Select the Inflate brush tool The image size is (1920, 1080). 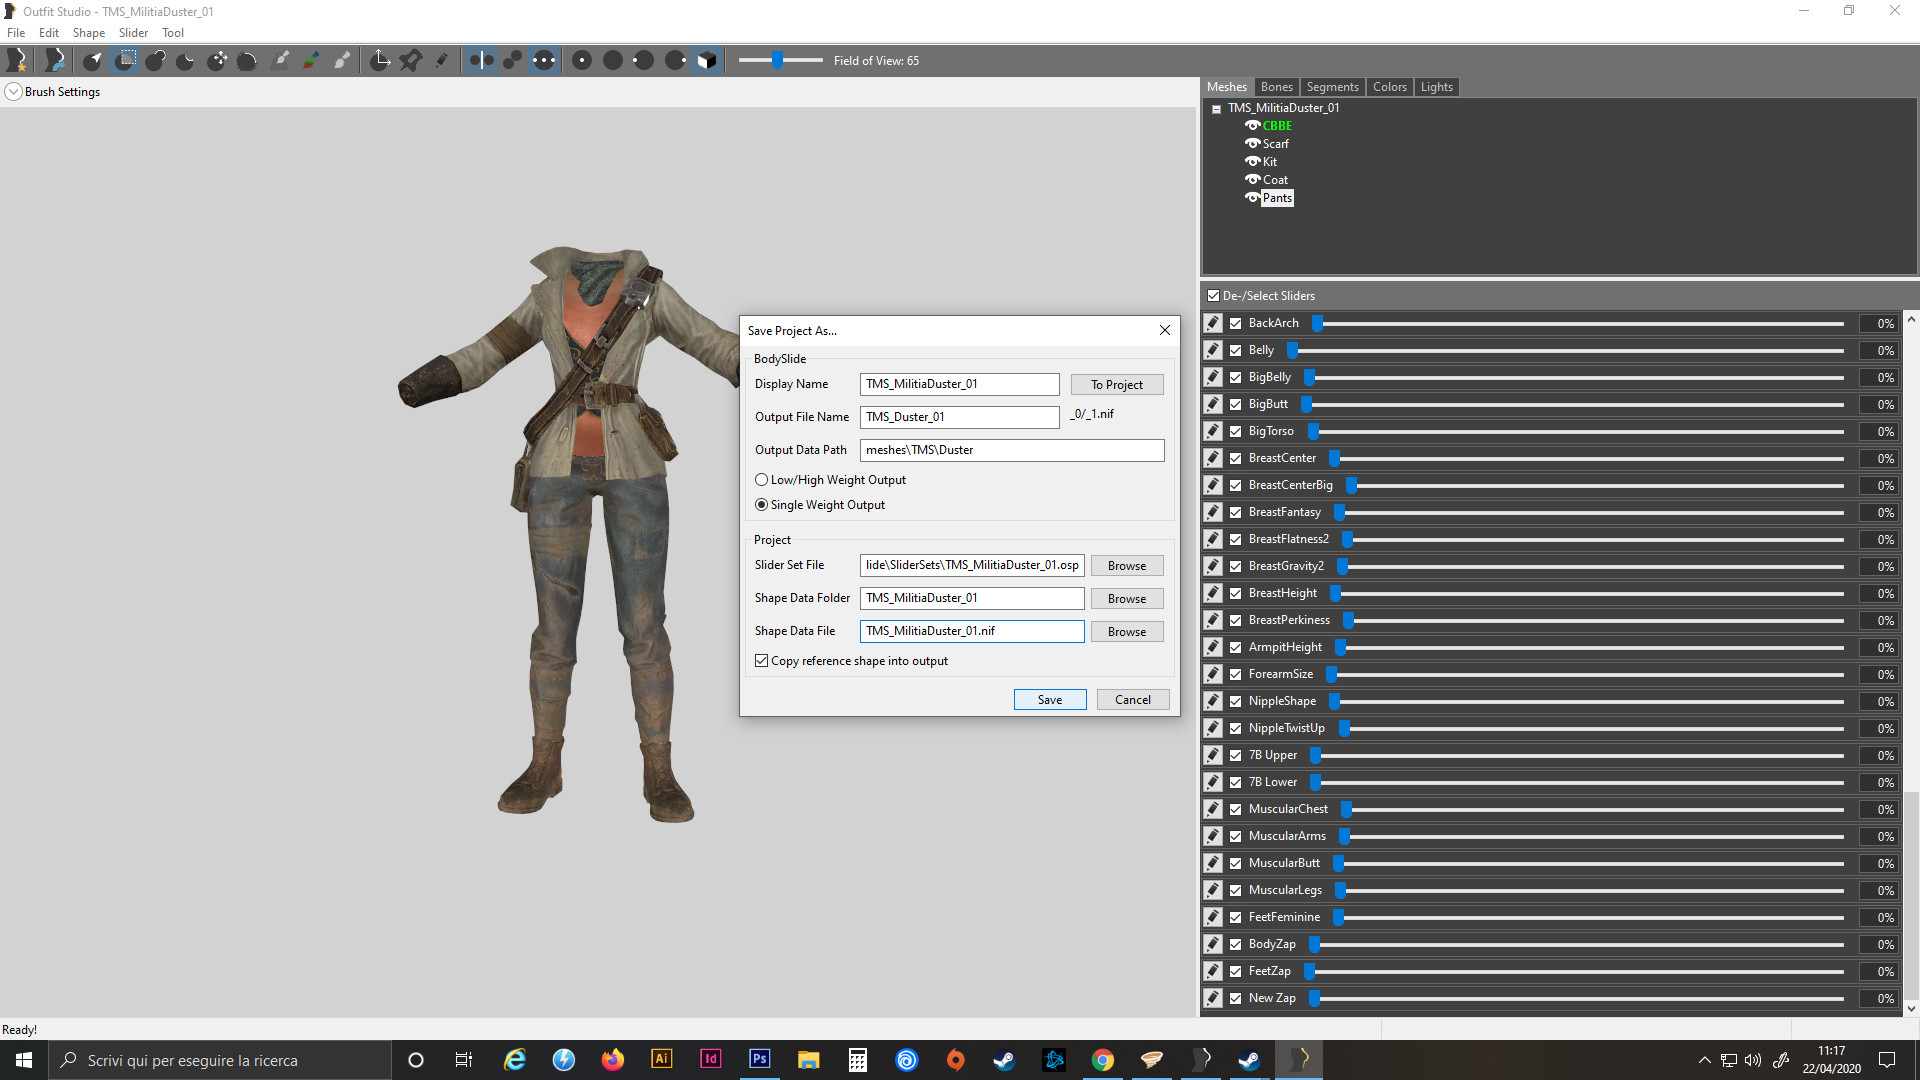click(155, 60)
